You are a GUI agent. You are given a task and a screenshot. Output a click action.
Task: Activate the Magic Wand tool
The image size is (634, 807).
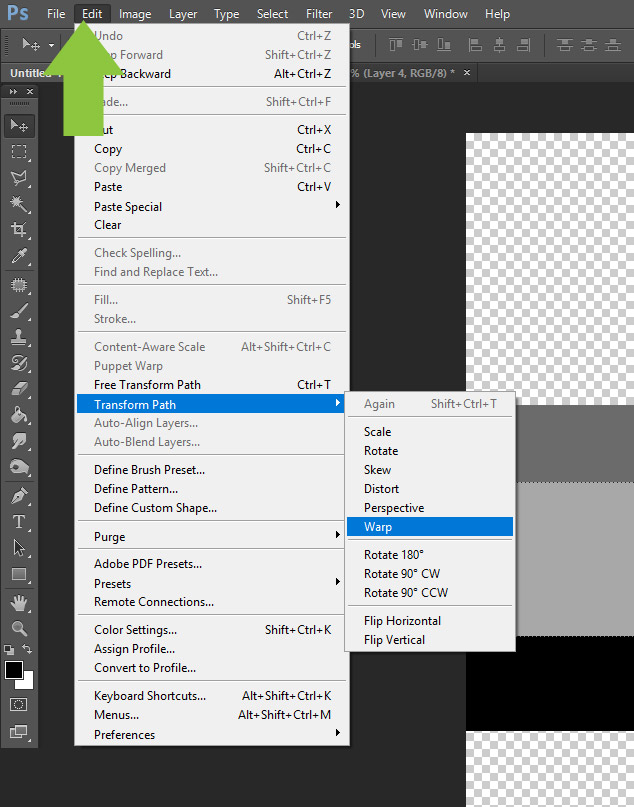point(19,204)
